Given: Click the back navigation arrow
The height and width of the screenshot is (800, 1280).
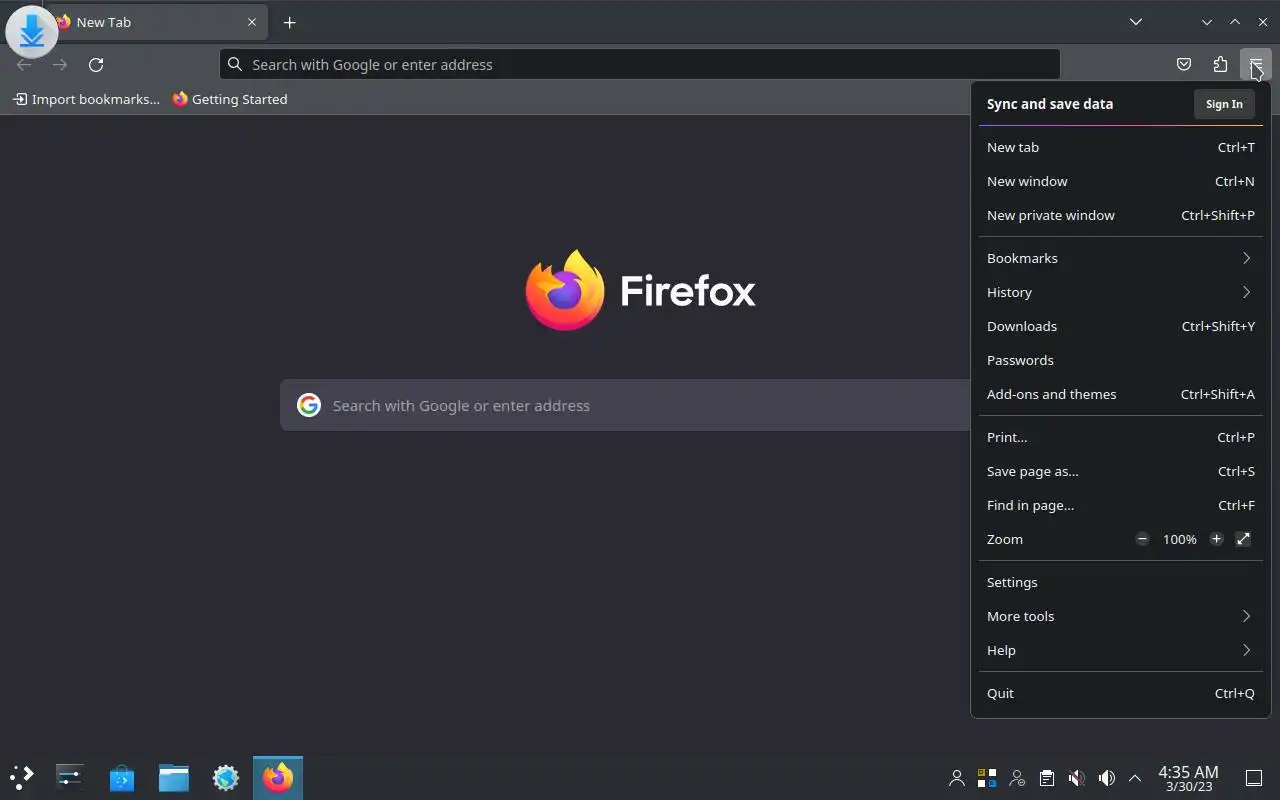Looking at the screenshot, I should (x=24, y=64).
